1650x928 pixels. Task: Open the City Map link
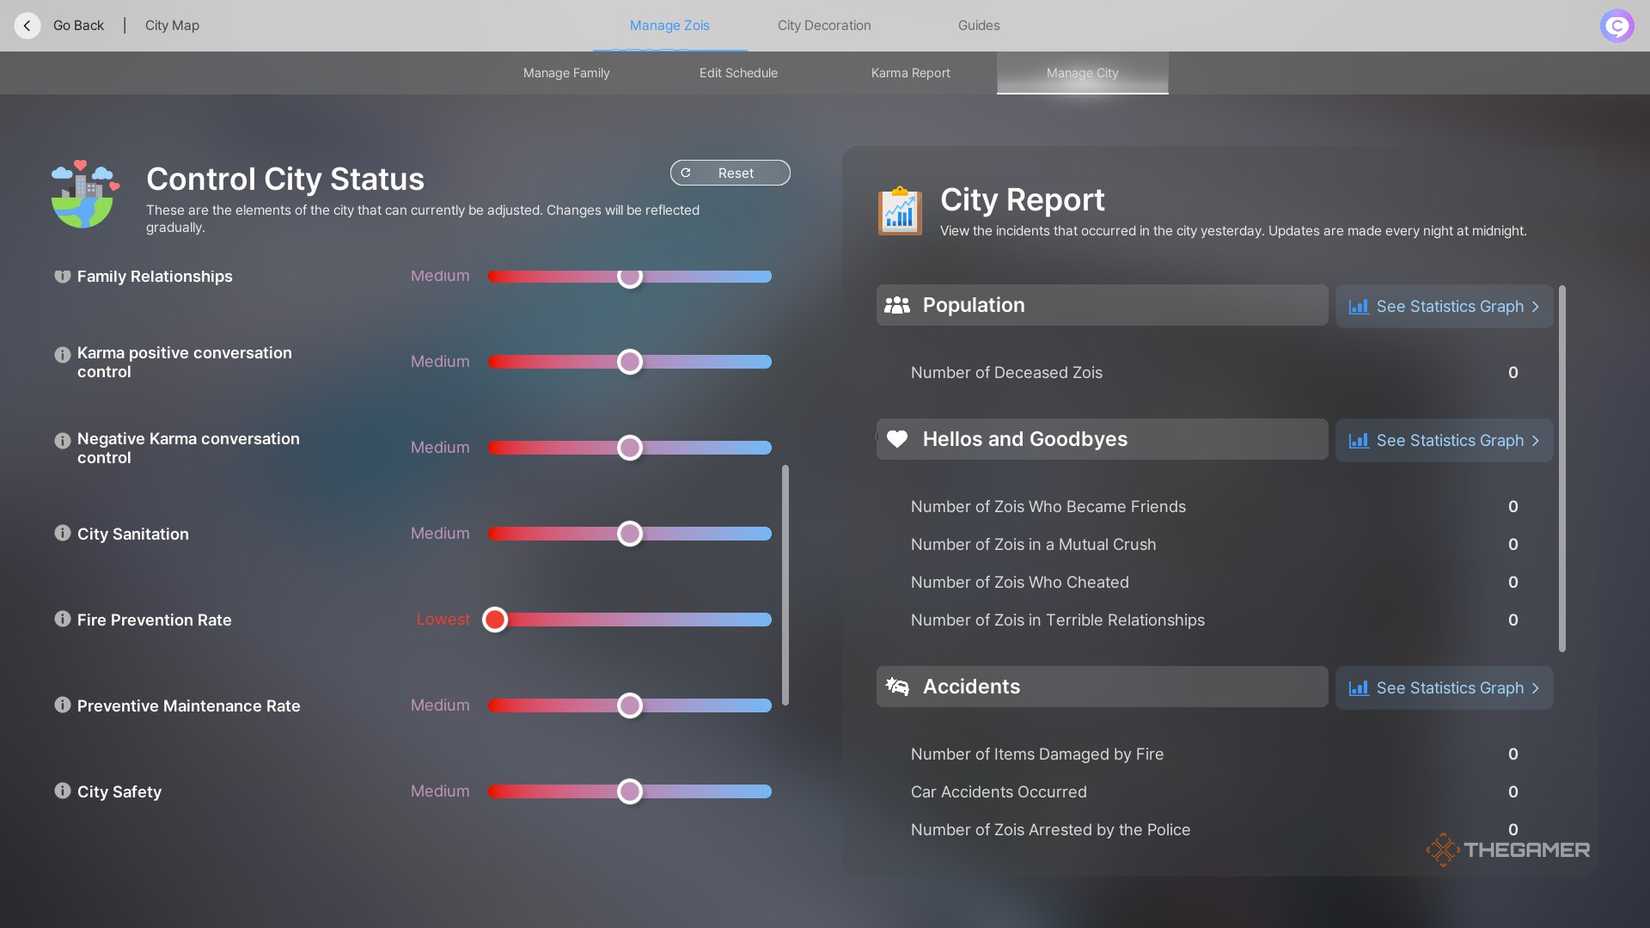[172, 25]
